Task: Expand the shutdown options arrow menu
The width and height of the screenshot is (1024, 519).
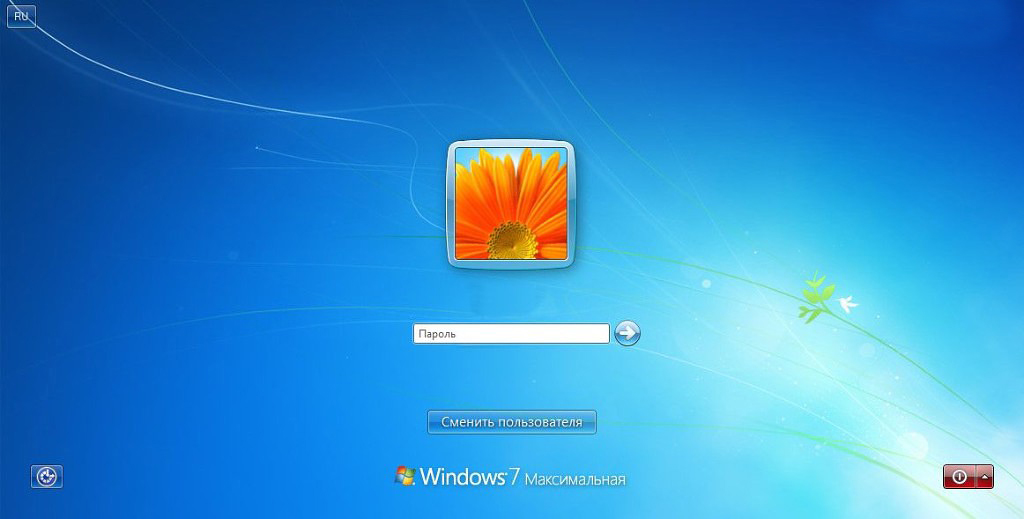Action: (984, 477)
